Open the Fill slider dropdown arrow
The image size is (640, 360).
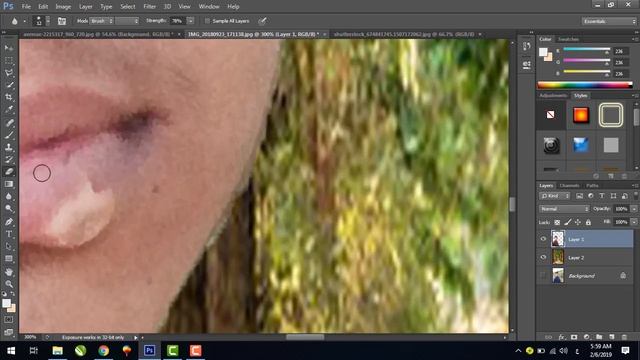634,222
